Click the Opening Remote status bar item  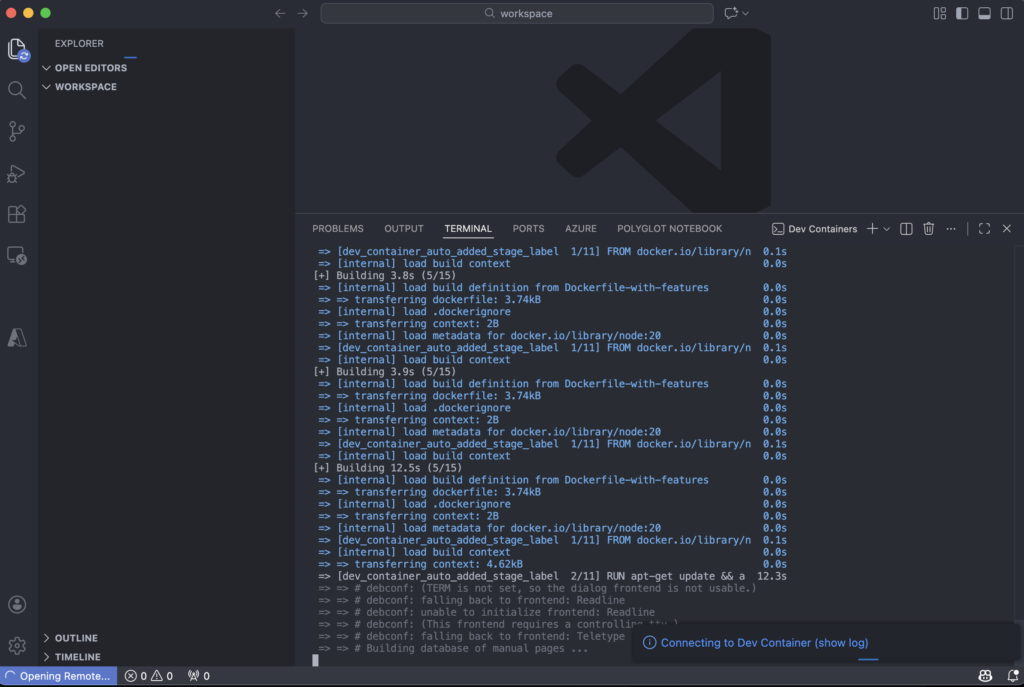pos(58,676)
